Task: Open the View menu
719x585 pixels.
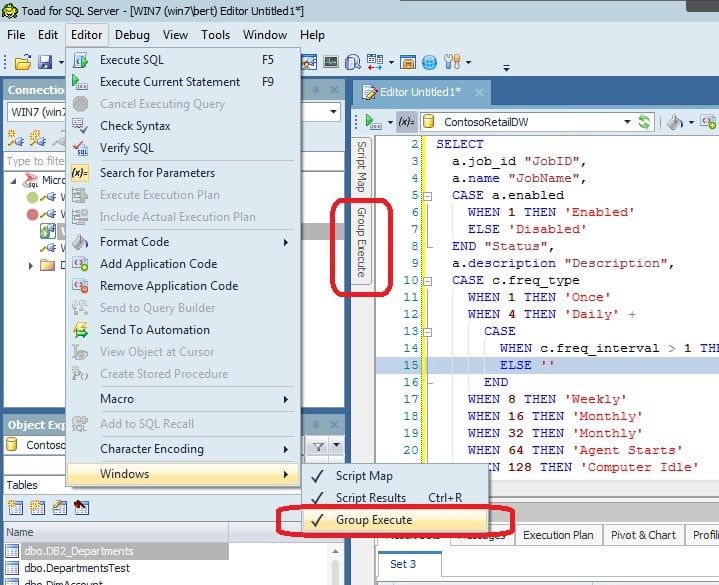Action: pos(175,35)
